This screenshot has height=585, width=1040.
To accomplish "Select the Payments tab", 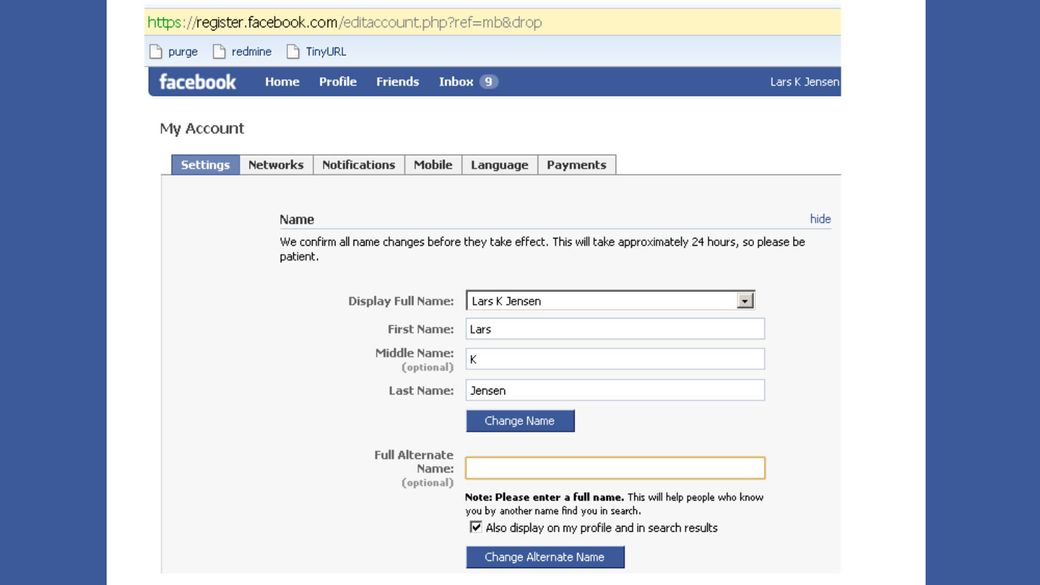I will [577, 164].
